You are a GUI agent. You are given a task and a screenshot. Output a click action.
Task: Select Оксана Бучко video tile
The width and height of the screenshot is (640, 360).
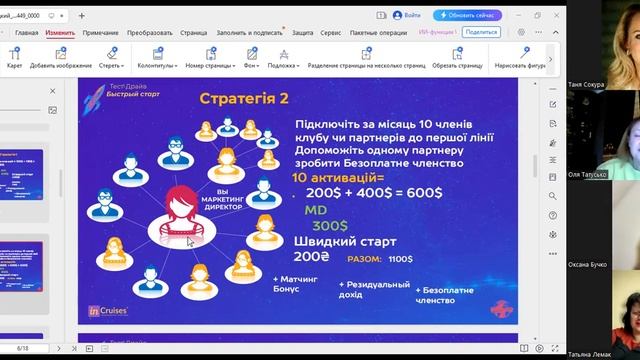click(x=603, y=224)
